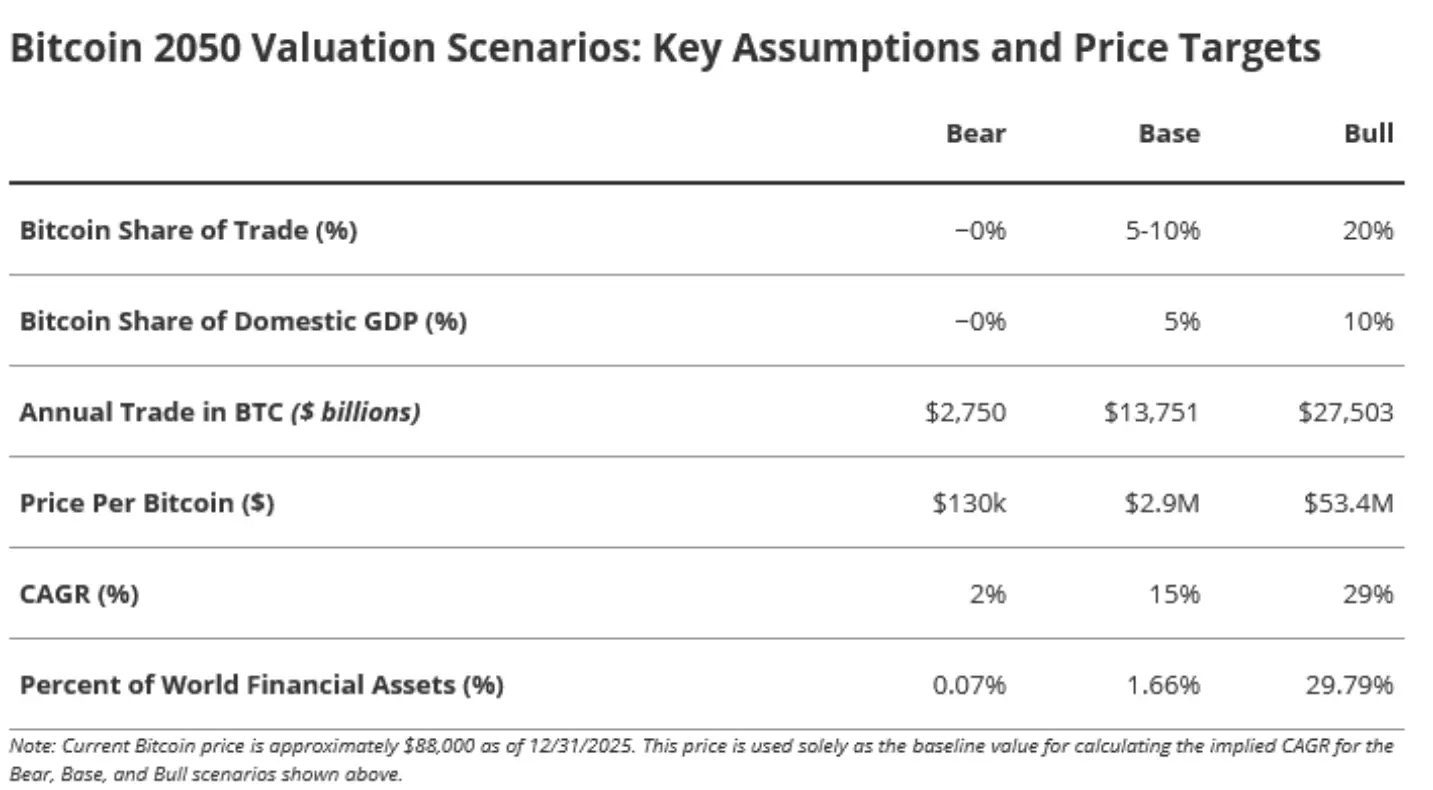This screenshot has height=790, width=1433.
Task: Select the $130k Bear price cell
Action: click(969, 504)
